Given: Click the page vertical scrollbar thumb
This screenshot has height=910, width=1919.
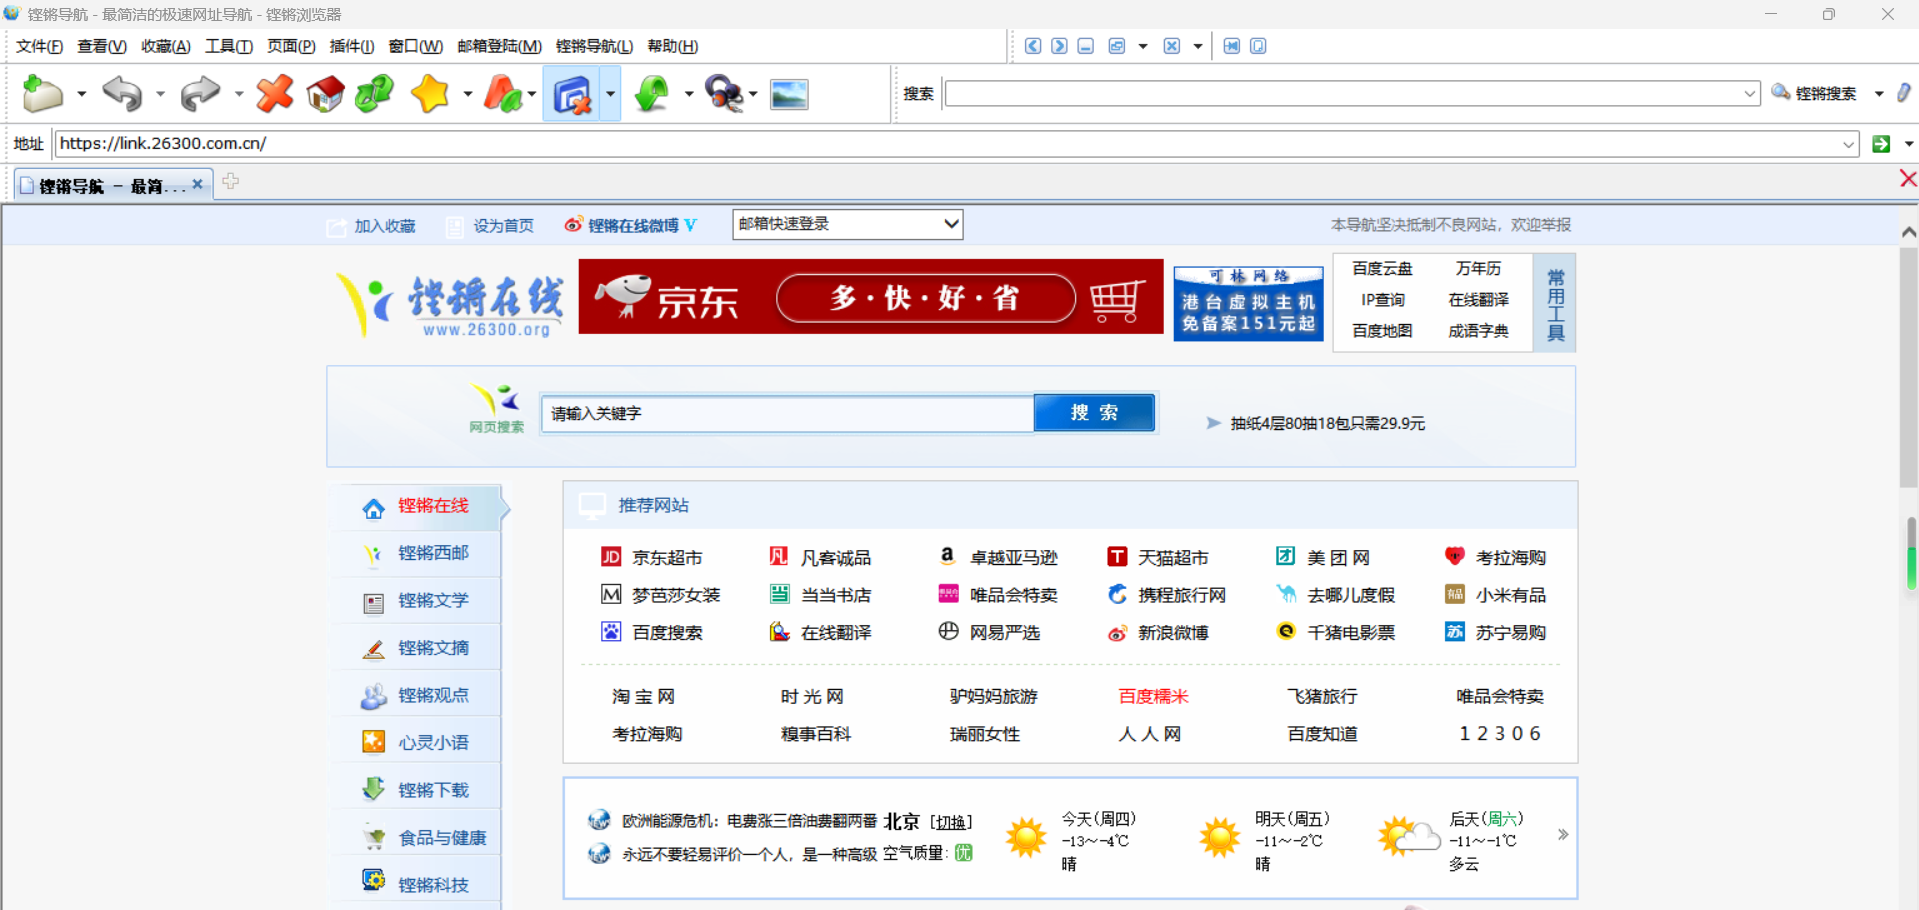Looking at the screenshot, I should [x=1909, y=368].
